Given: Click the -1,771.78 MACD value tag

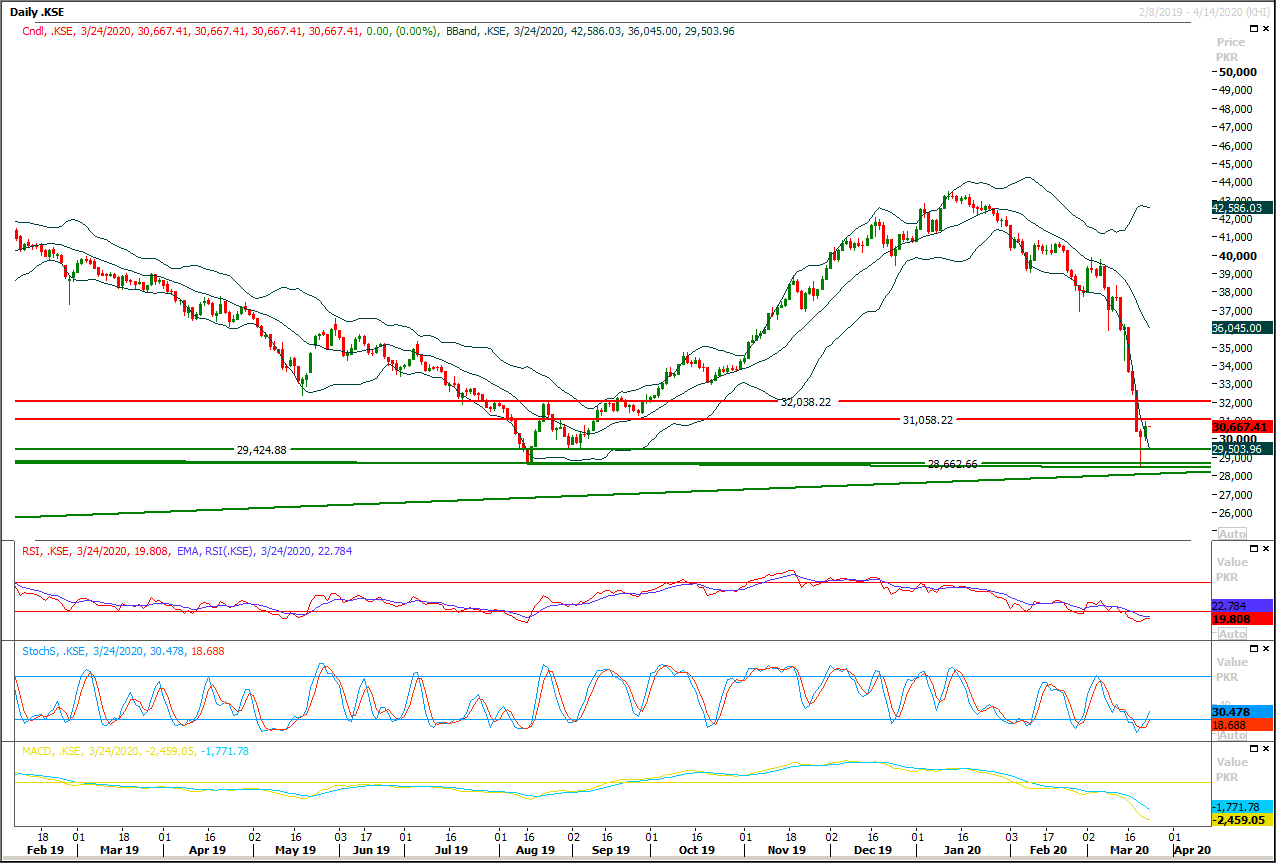Looking at the screenshot, I should [x=1241, y=806].
